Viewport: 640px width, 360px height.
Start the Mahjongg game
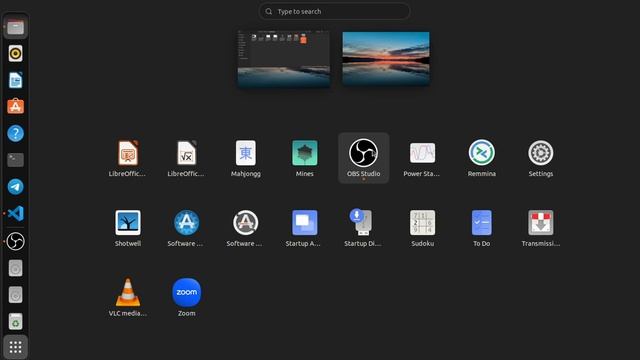(245, 158)
